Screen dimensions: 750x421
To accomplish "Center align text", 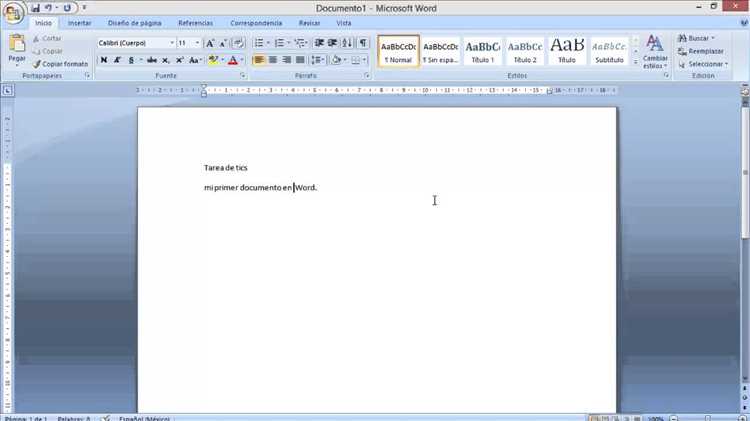I will pos(273,60).
